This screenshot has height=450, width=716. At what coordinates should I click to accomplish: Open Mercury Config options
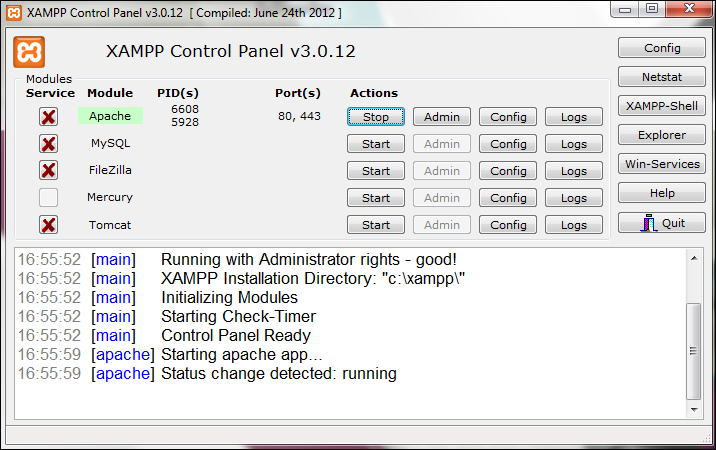coord(508,198)
